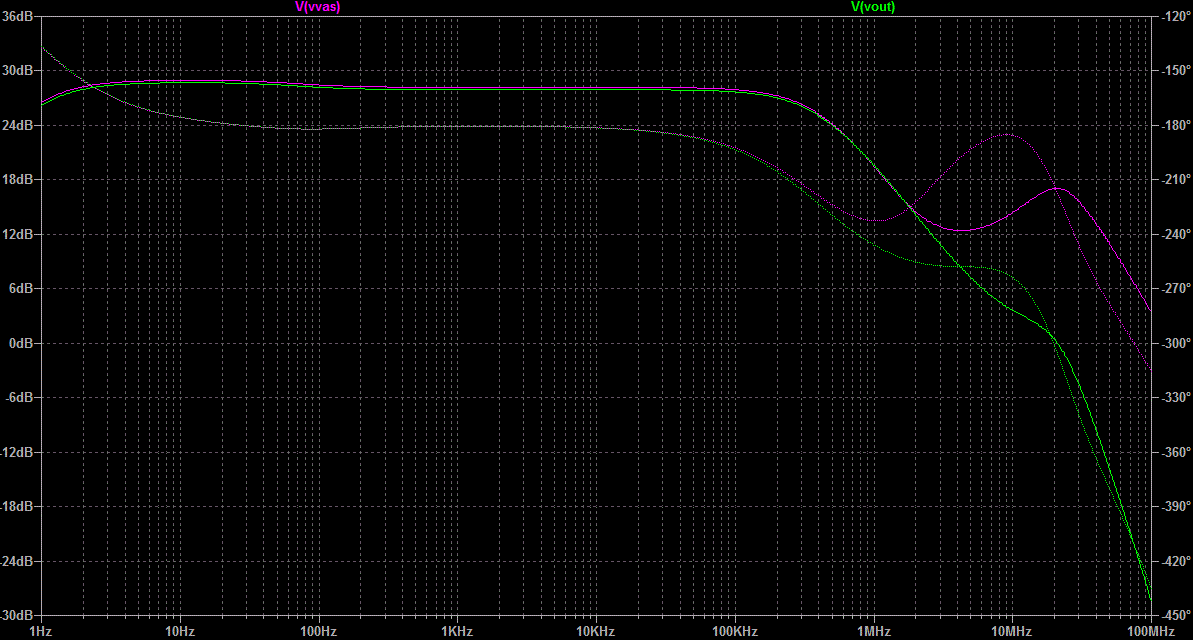This screenshot has width=1193, height=640.
Task: Click the -180° phase axis label
Action: (x=1176, y=125)
